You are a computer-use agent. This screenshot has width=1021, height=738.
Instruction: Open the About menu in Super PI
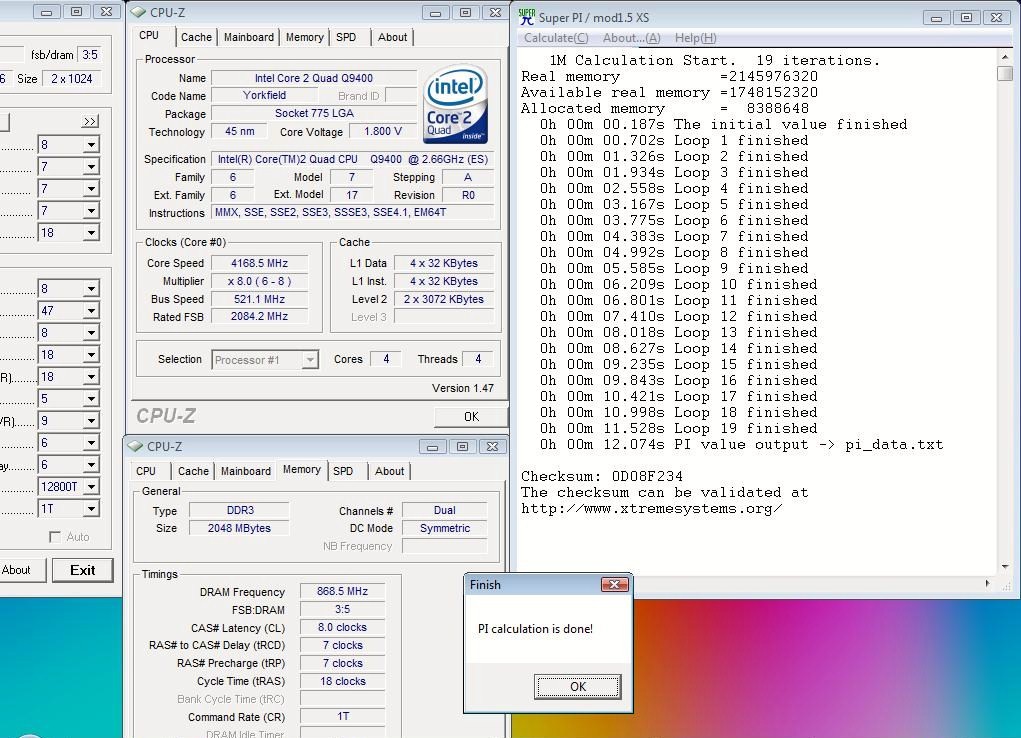(x=632, y=38)
